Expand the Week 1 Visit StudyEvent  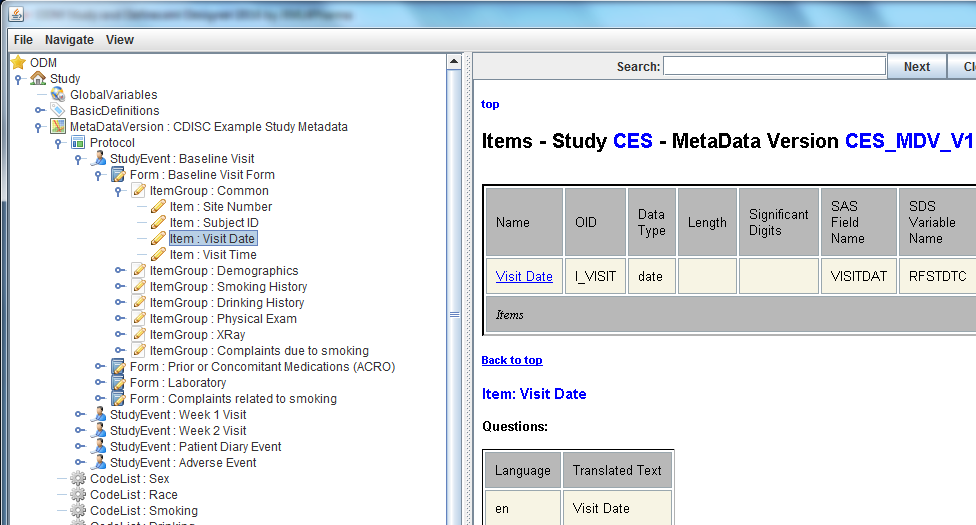point(79,414)
